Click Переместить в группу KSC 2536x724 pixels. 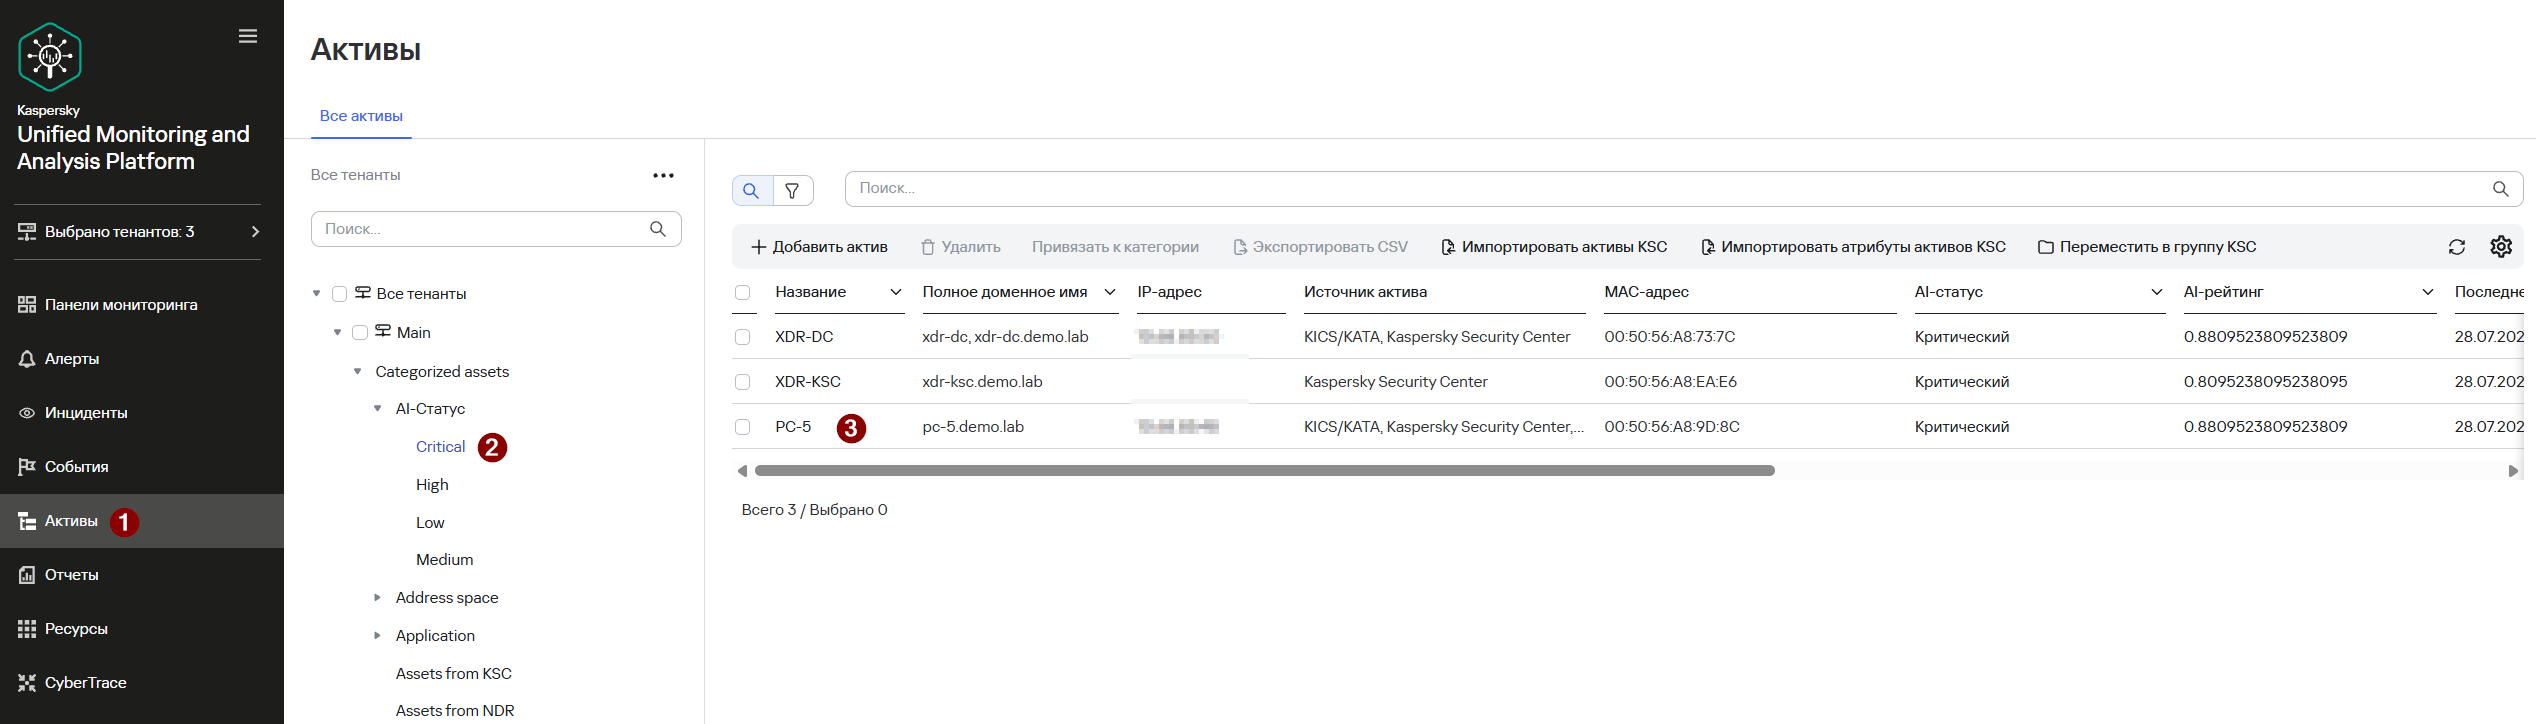coord(2147,247)
